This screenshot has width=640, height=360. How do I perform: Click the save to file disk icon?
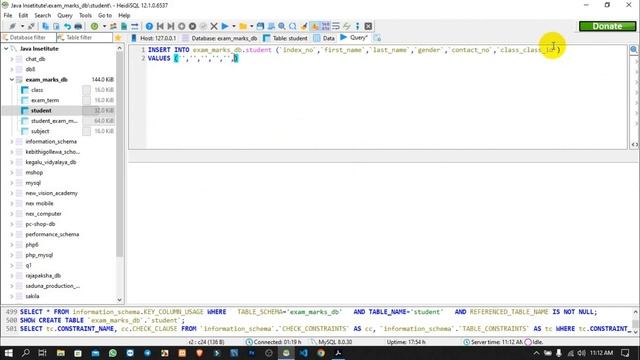click(260, 26)
